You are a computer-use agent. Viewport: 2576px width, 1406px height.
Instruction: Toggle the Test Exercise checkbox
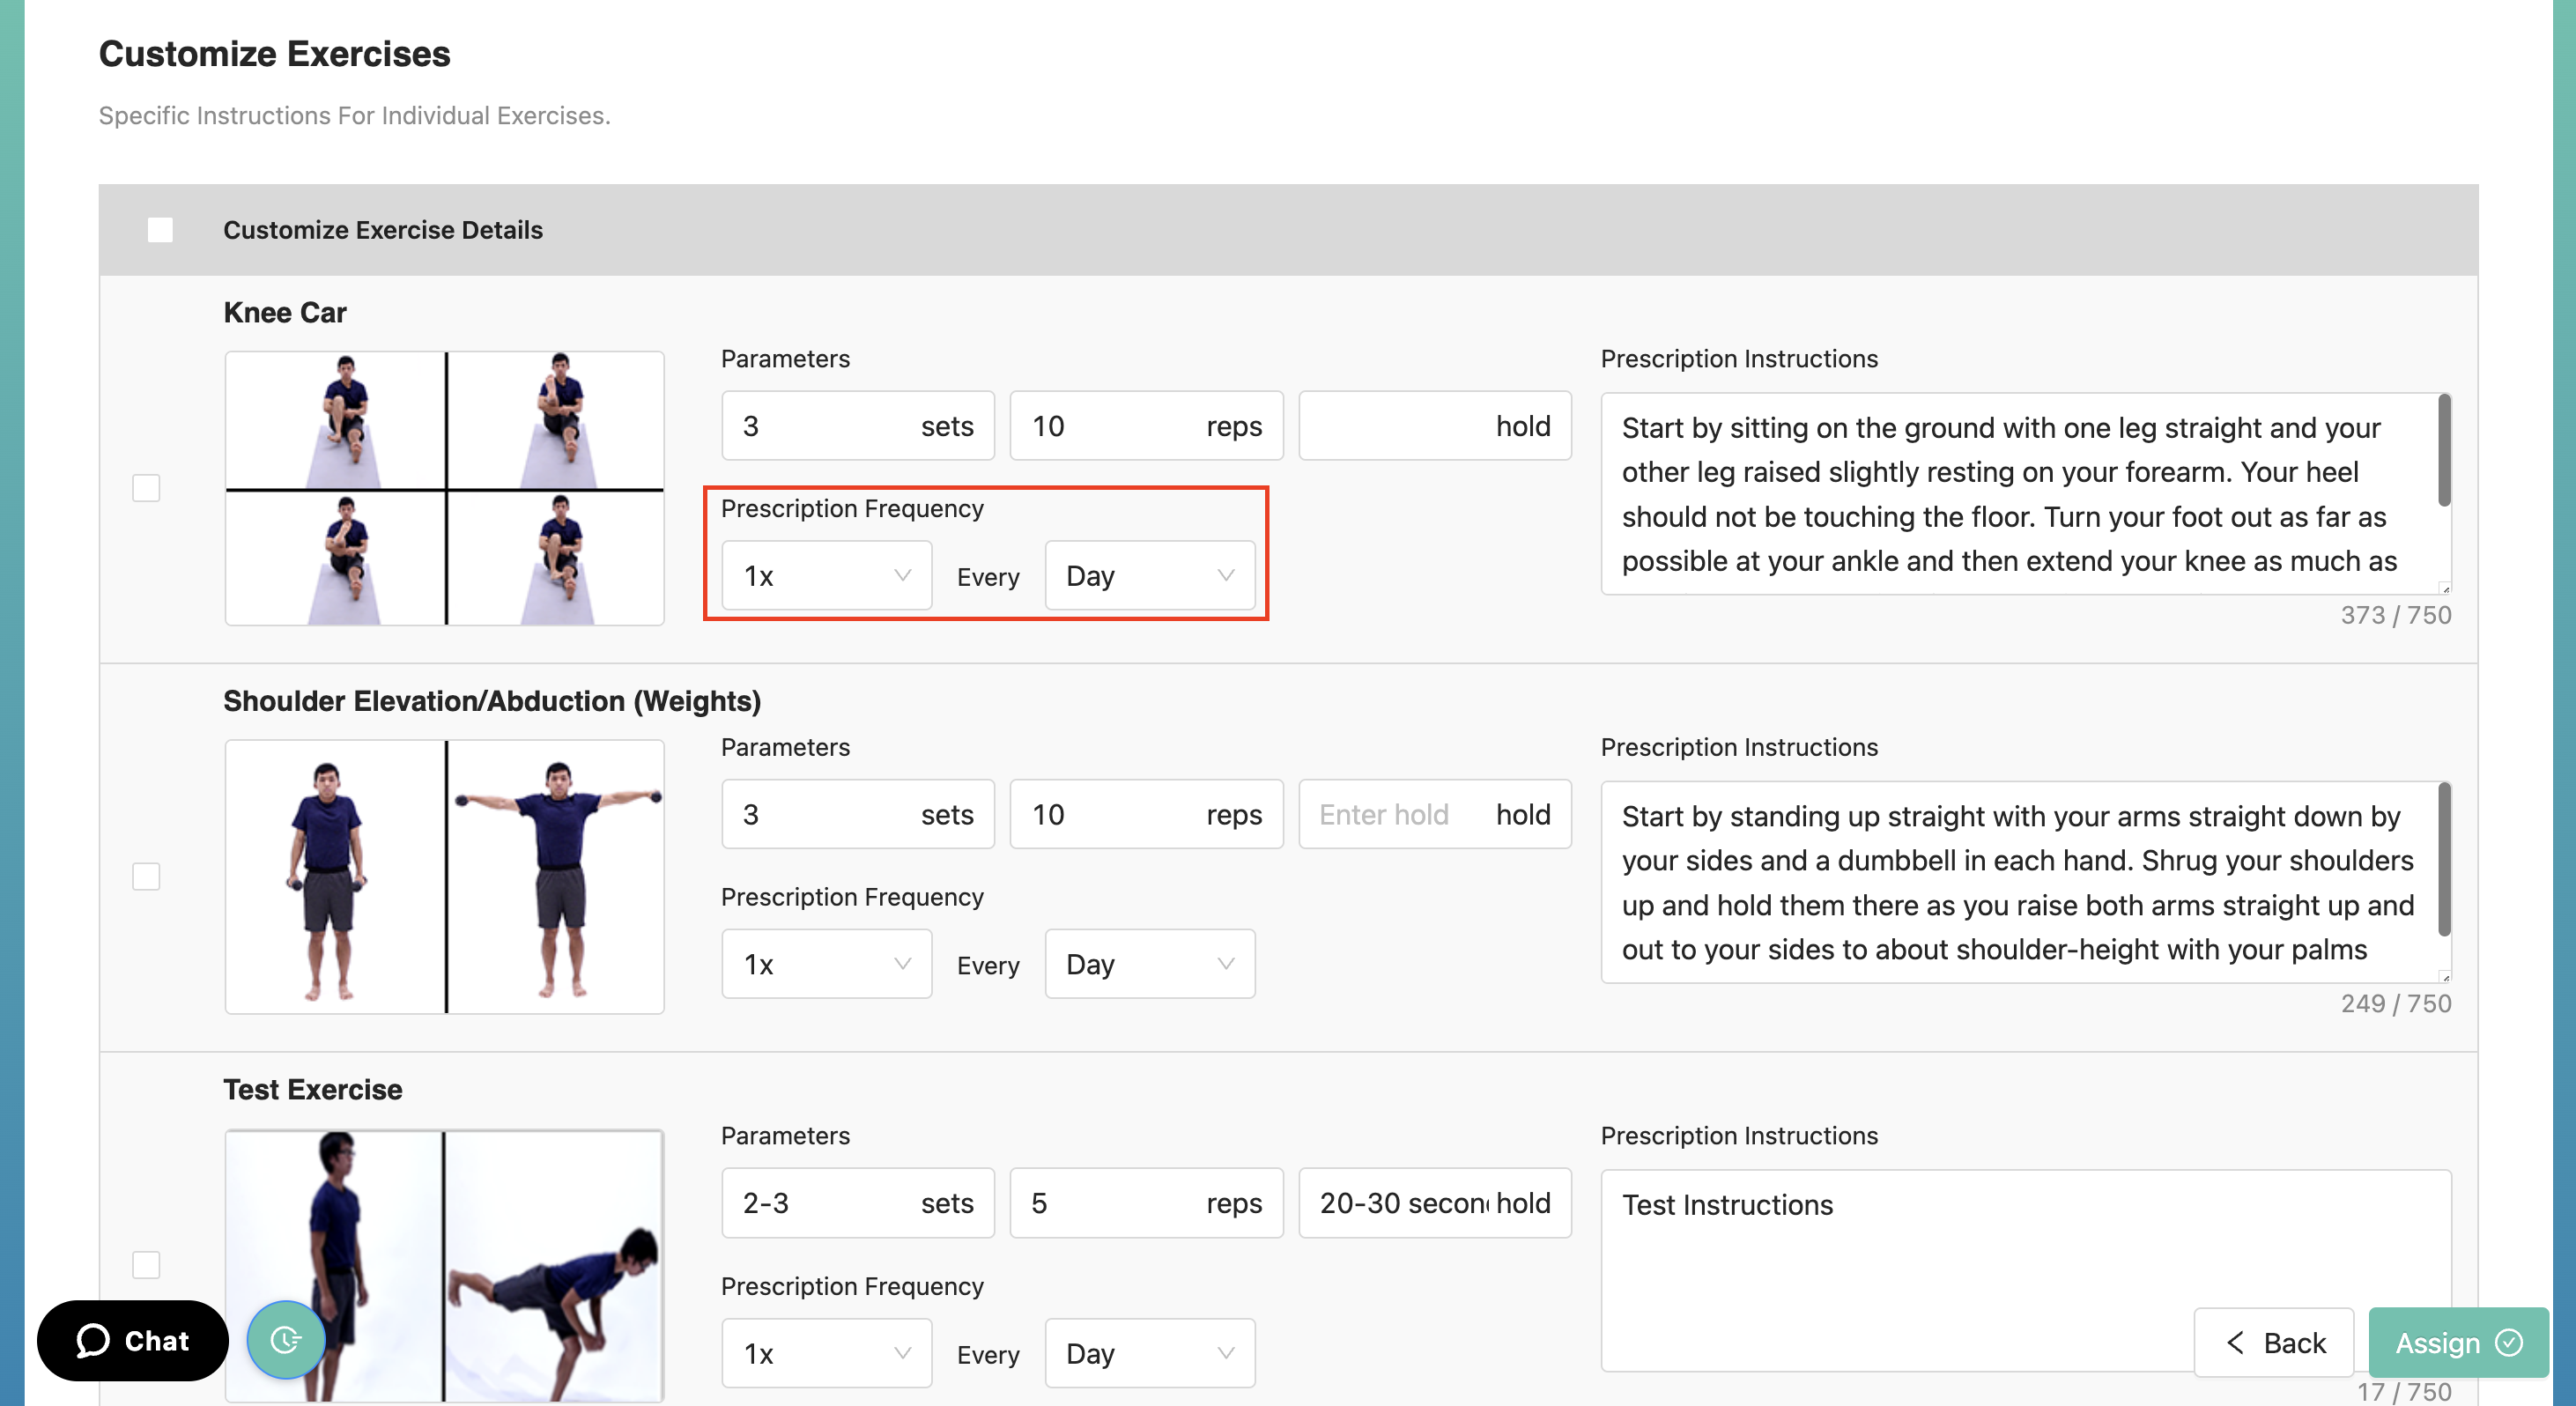coord(146,1264)
